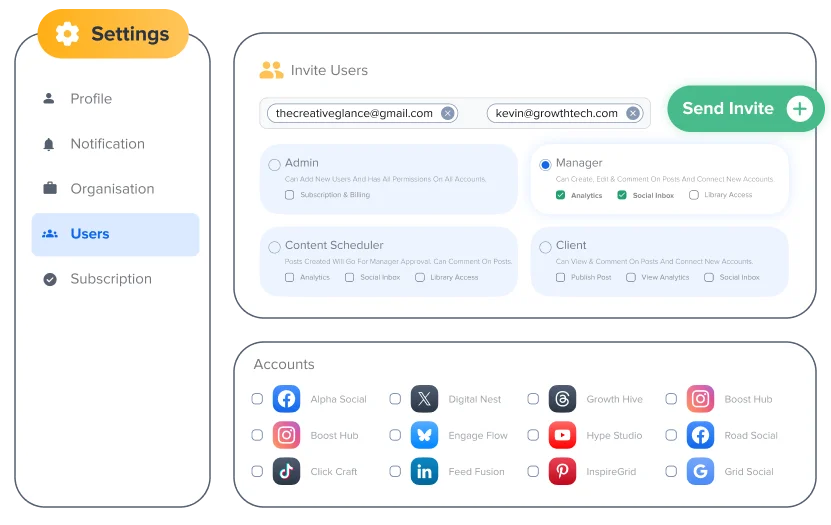Screen dimensions: 831x525
Task: Remove thecreativeglance@gmail.com email chip
Action: click(x=448, y=113)
